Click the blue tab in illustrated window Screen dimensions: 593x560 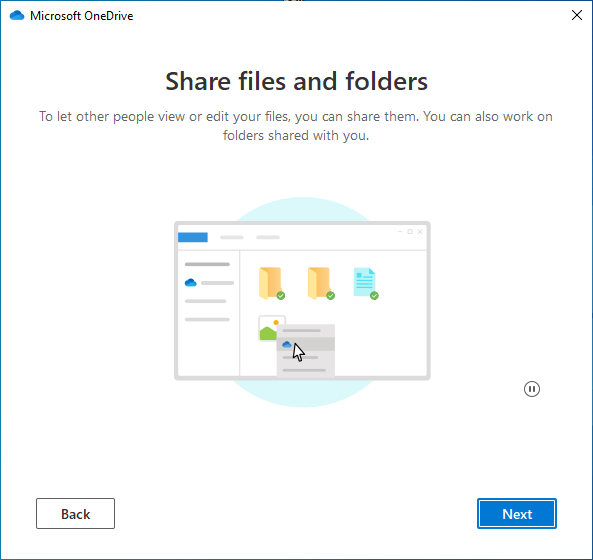193,237
